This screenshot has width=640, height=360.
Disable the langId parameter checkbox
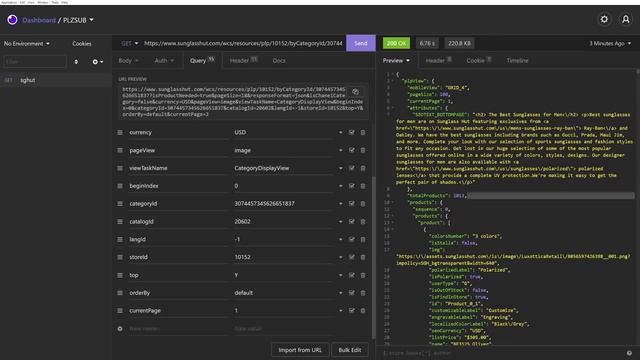[x=351, y=239]
